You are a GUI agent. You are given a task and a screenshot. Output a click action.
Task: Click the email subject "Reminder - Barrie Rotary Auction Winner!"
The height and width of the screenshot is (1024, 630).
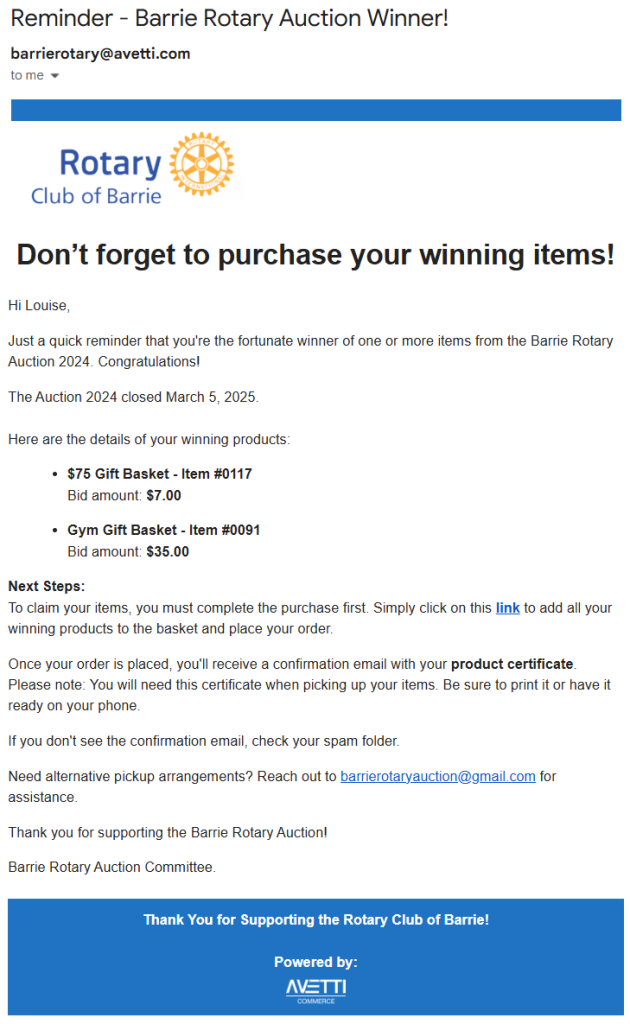click(x=230, y=18)
